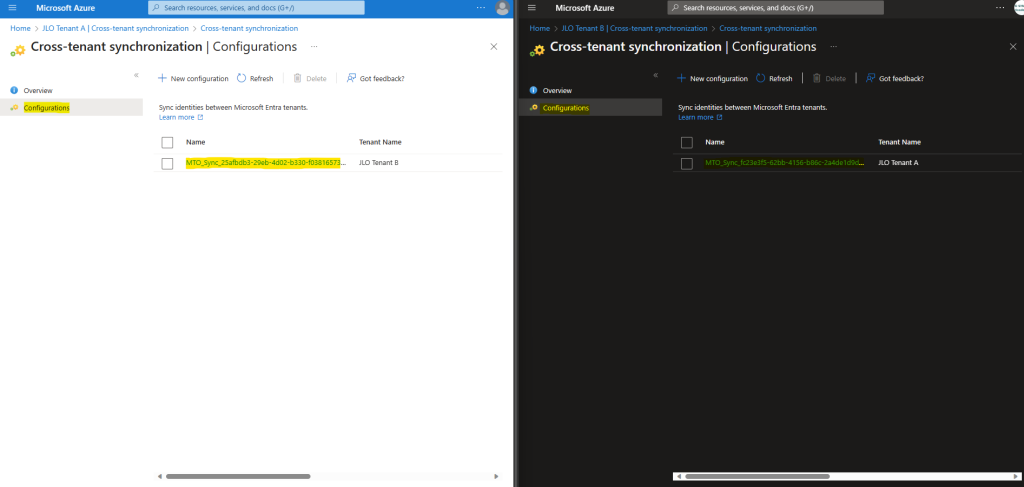The image size is (1024, 487).
Task: Open the Learn more link in Tenant A portal
Action: pyautogui.click(x=181, y=118)
